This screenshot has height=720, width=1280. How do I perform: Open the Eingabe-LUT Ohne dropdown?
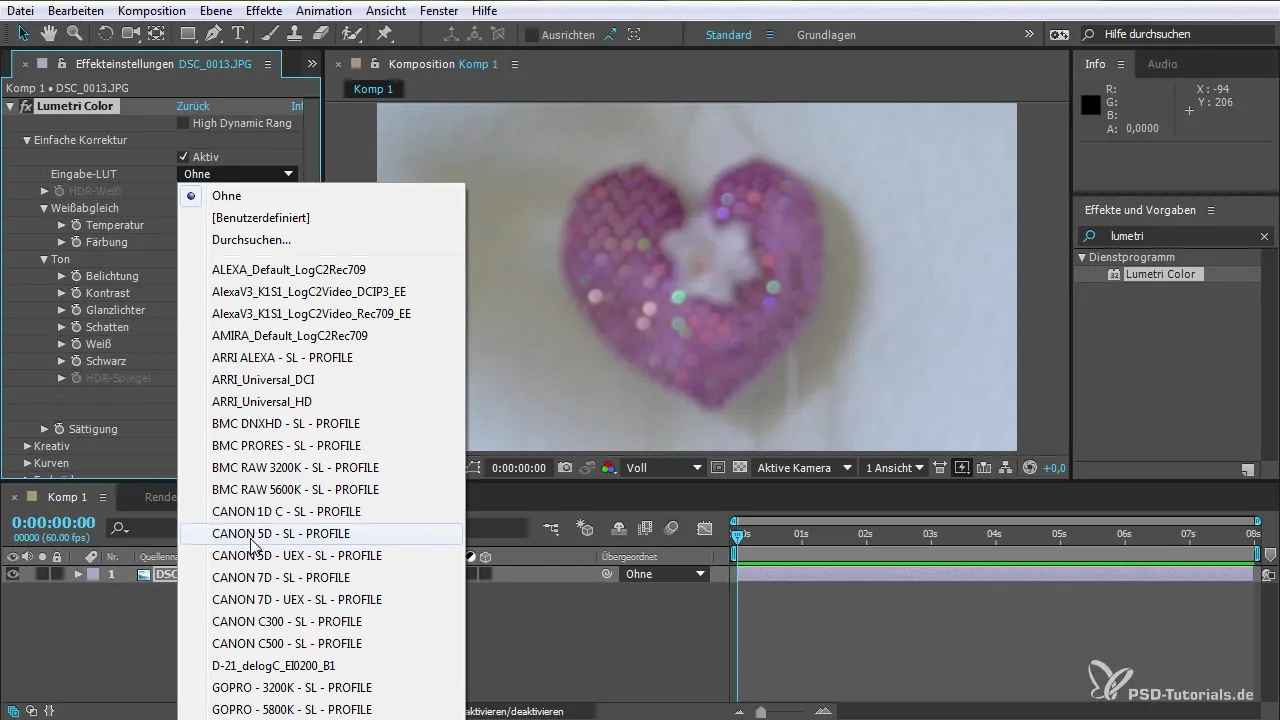pos(238,174)
